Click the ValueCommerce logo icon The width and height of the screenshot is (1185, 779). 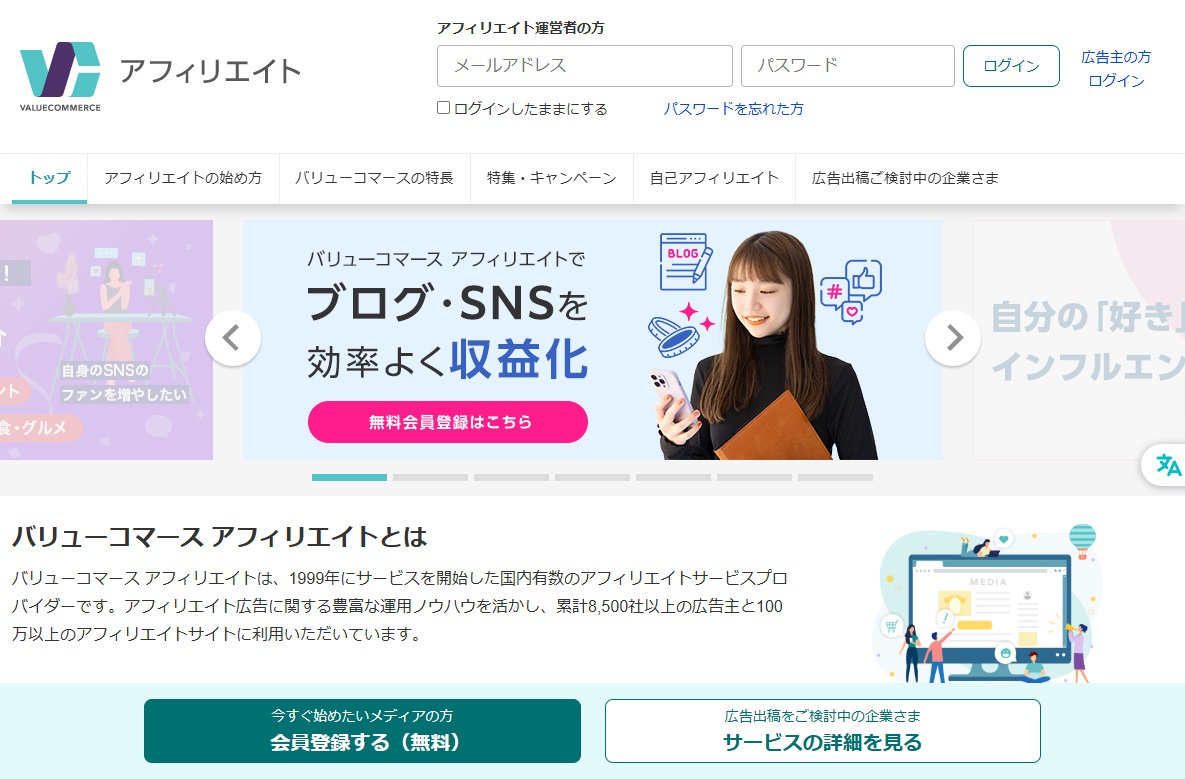coord(60,70)
